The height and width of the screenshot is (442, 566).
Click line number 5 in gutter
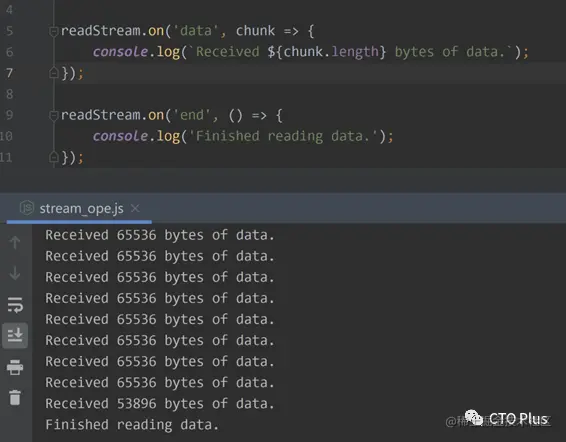pyautogui.click(x=10, y=31)
